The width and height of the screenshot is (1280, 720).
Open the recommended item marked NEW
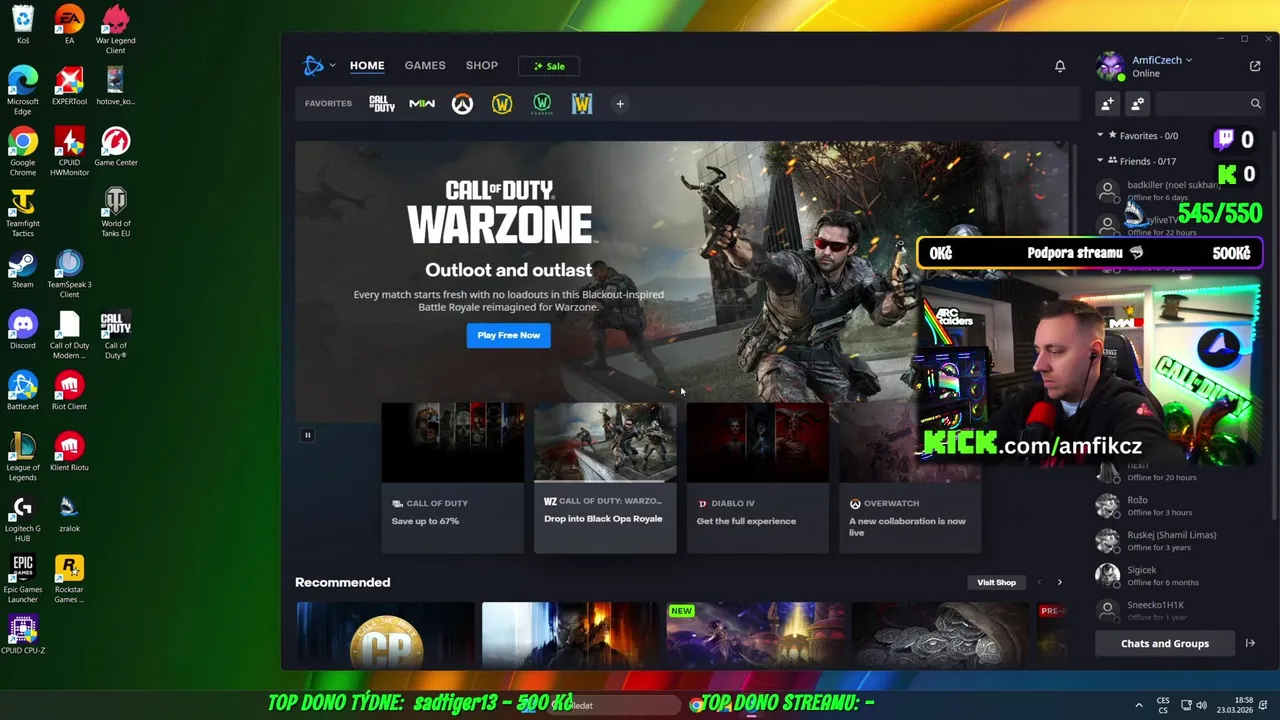point(755,635)
